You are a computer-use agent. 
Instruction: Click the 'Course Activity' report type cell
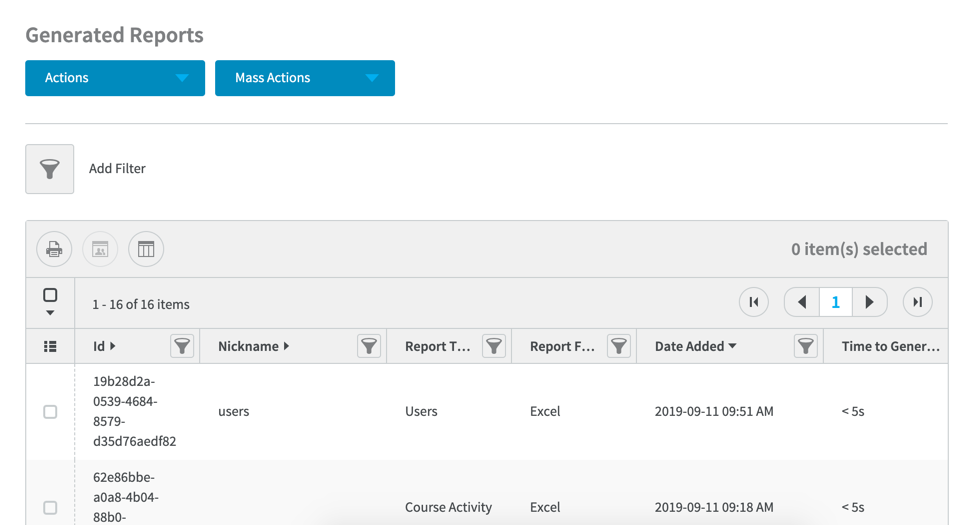click(x=448, y=508)
